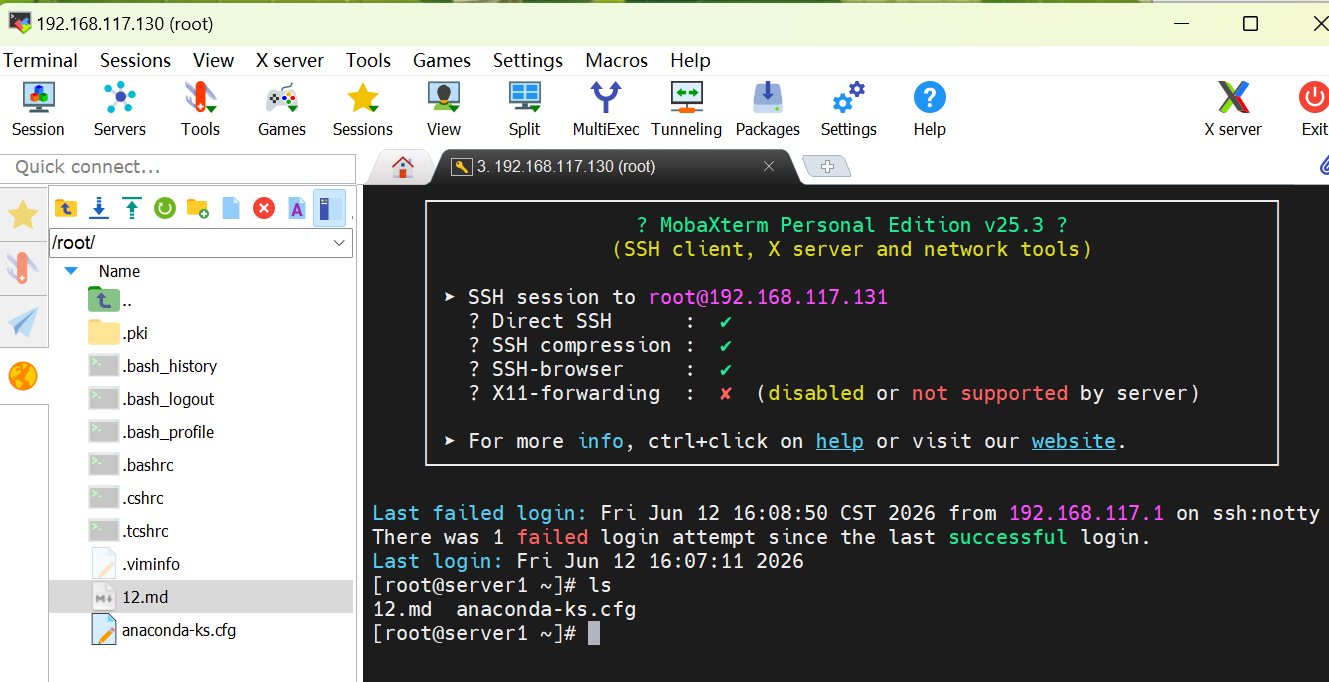Expand the /root/ path dropdown
Viewport: 1329px width, 682px height.
pos(339,243)
